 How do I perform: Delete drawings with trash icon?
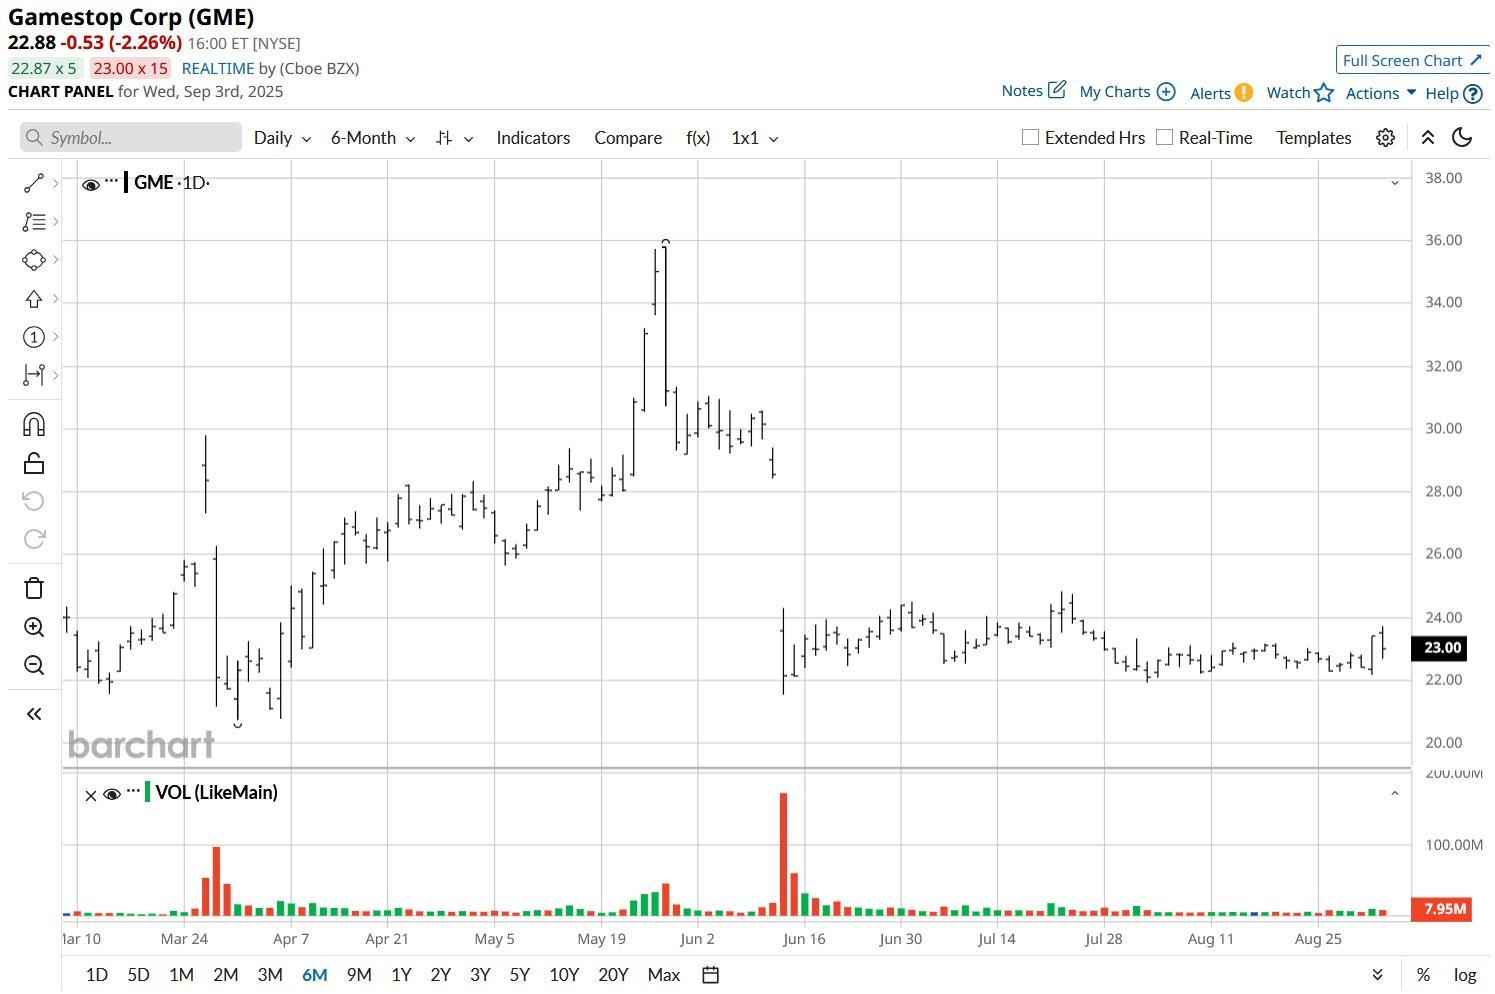33,588
